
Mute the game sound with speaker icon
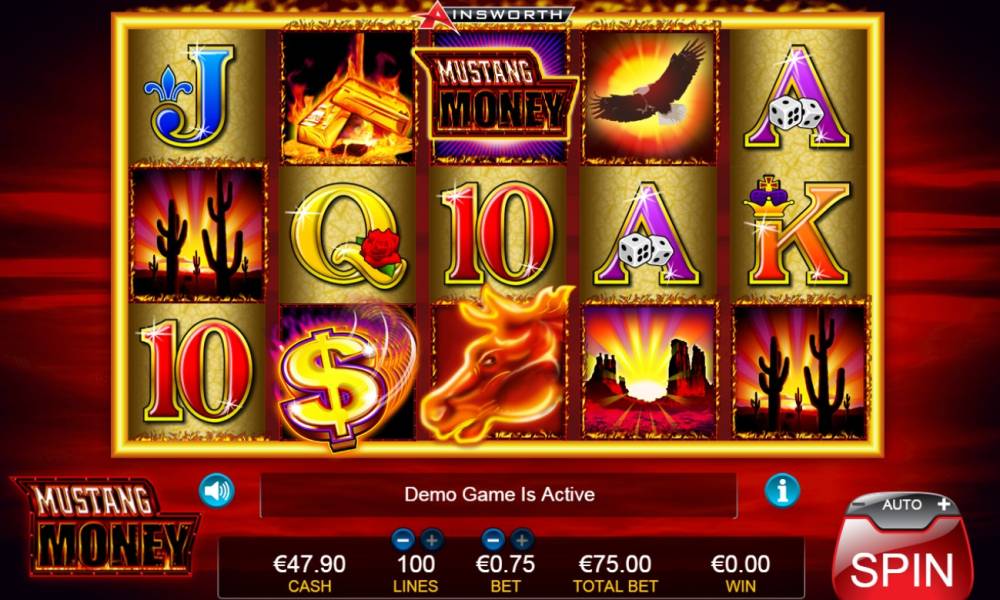tap(216, 491)
